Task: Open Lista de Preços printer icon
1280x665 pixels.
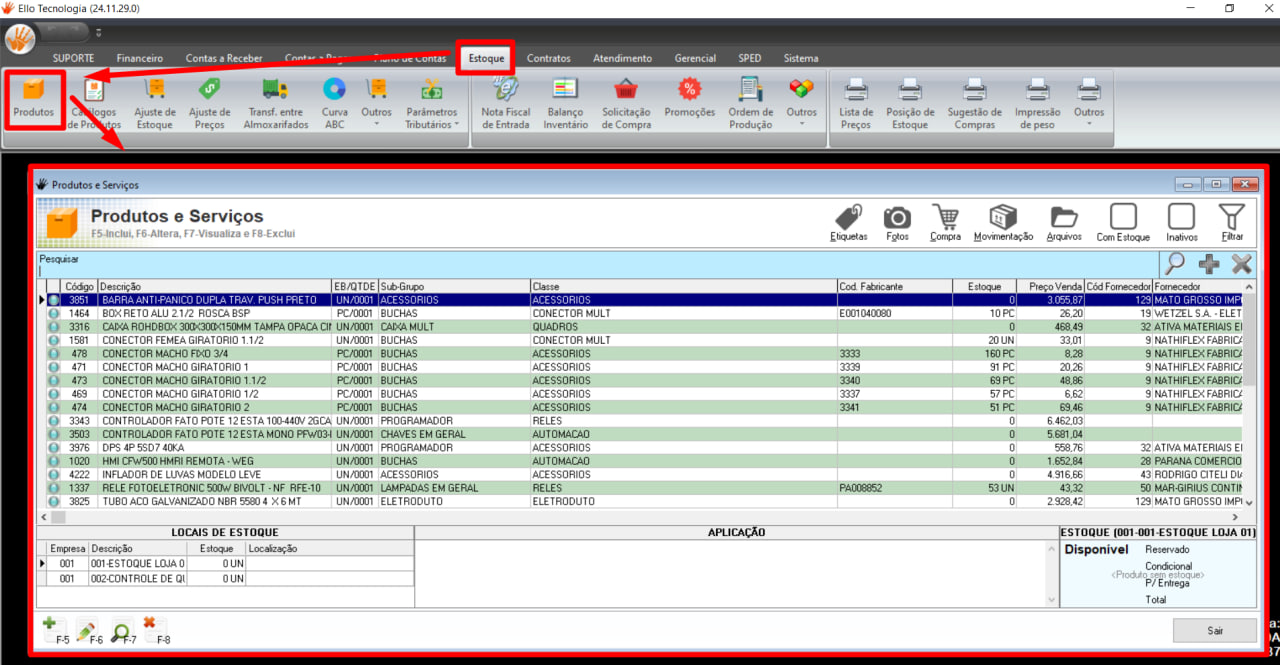Action: pyautogui.click(x=856, y=104)
